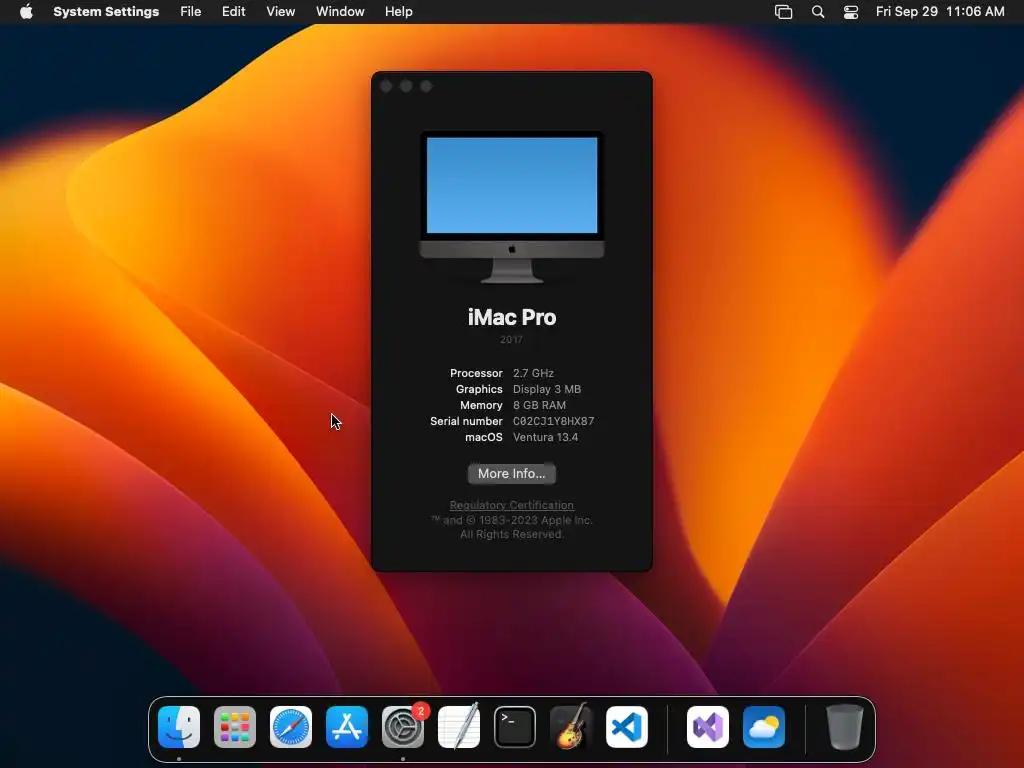Open System Settings from the Dock

point(403,727)
